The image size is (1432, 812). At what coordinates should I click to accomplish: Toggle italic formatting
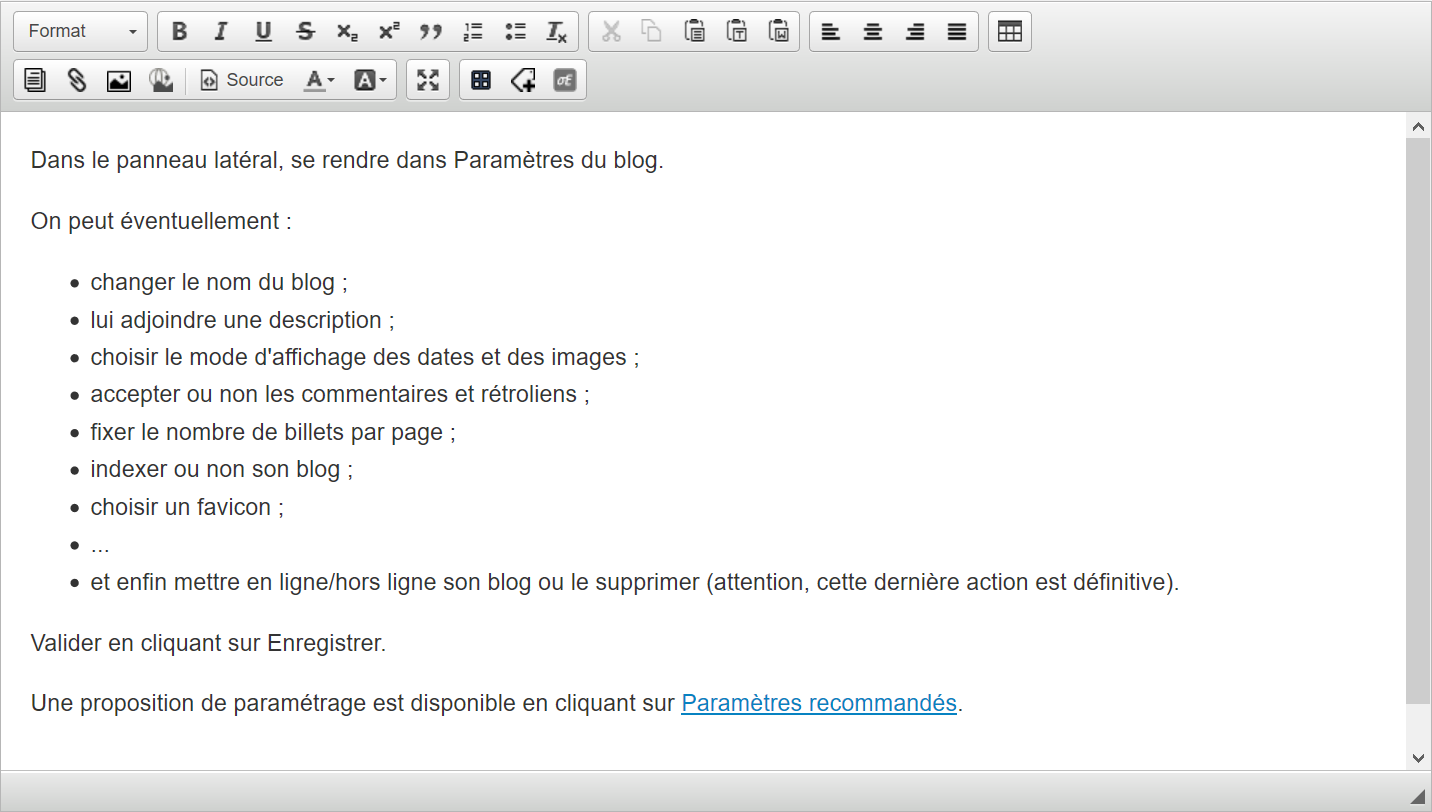point(221,31)
